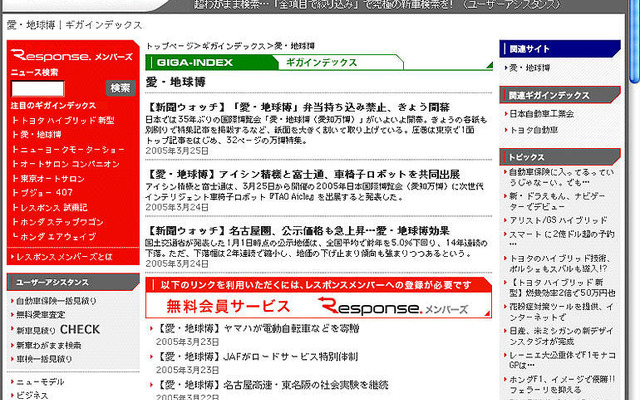The height and width of the screenshot is (400, 640).
Task: Open 無料愛車査定 link
Action: point(40,315)
